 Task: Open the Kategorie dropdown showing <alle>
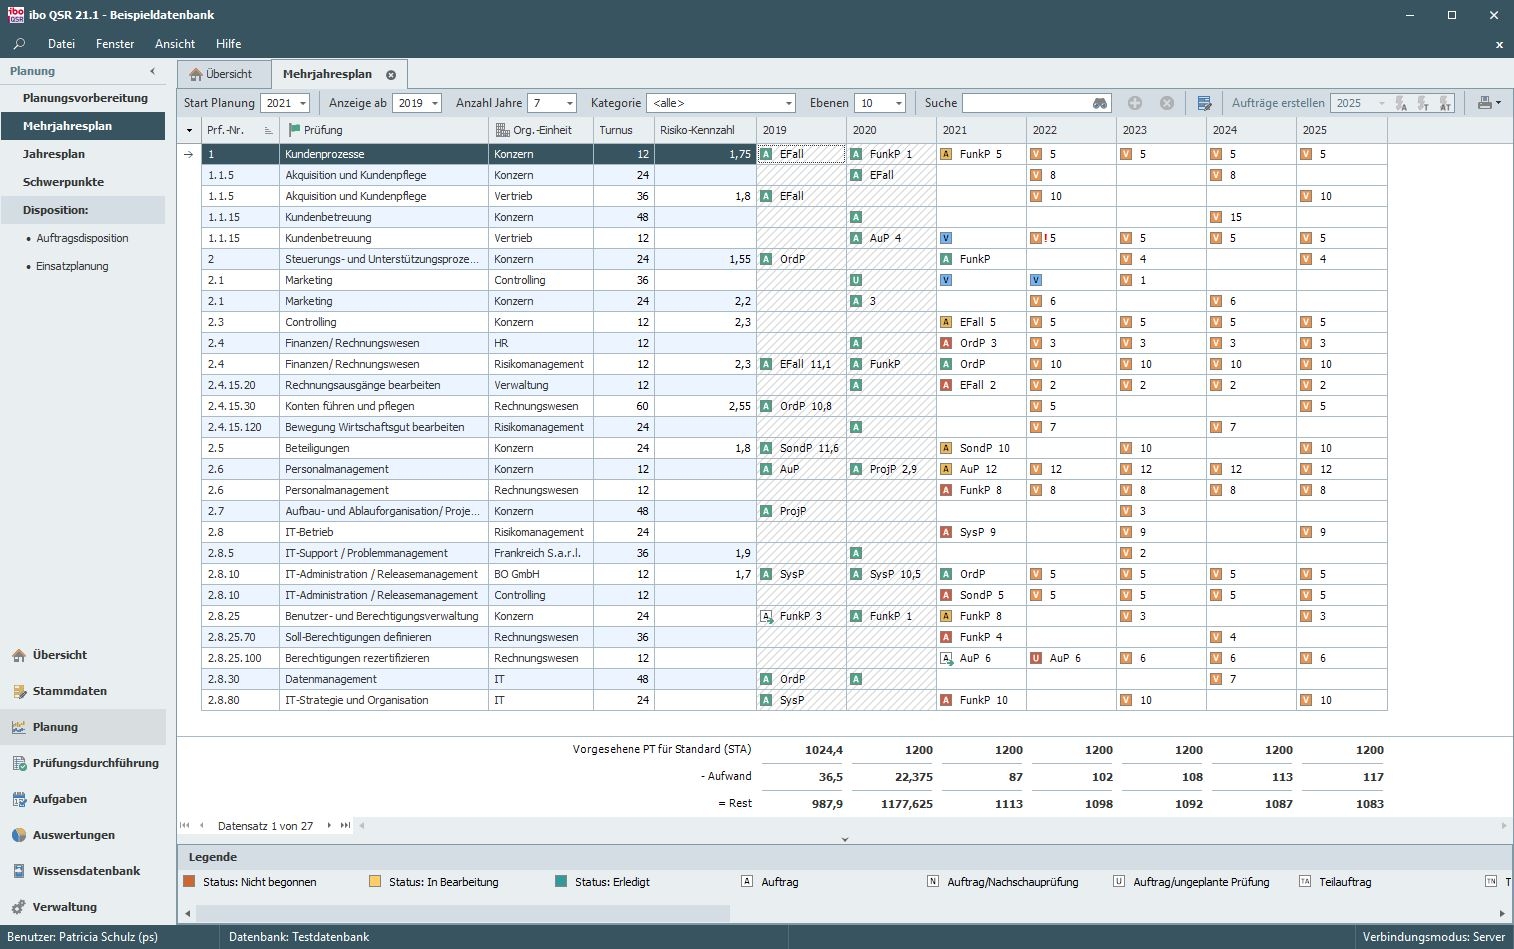[x=789, y=103]
